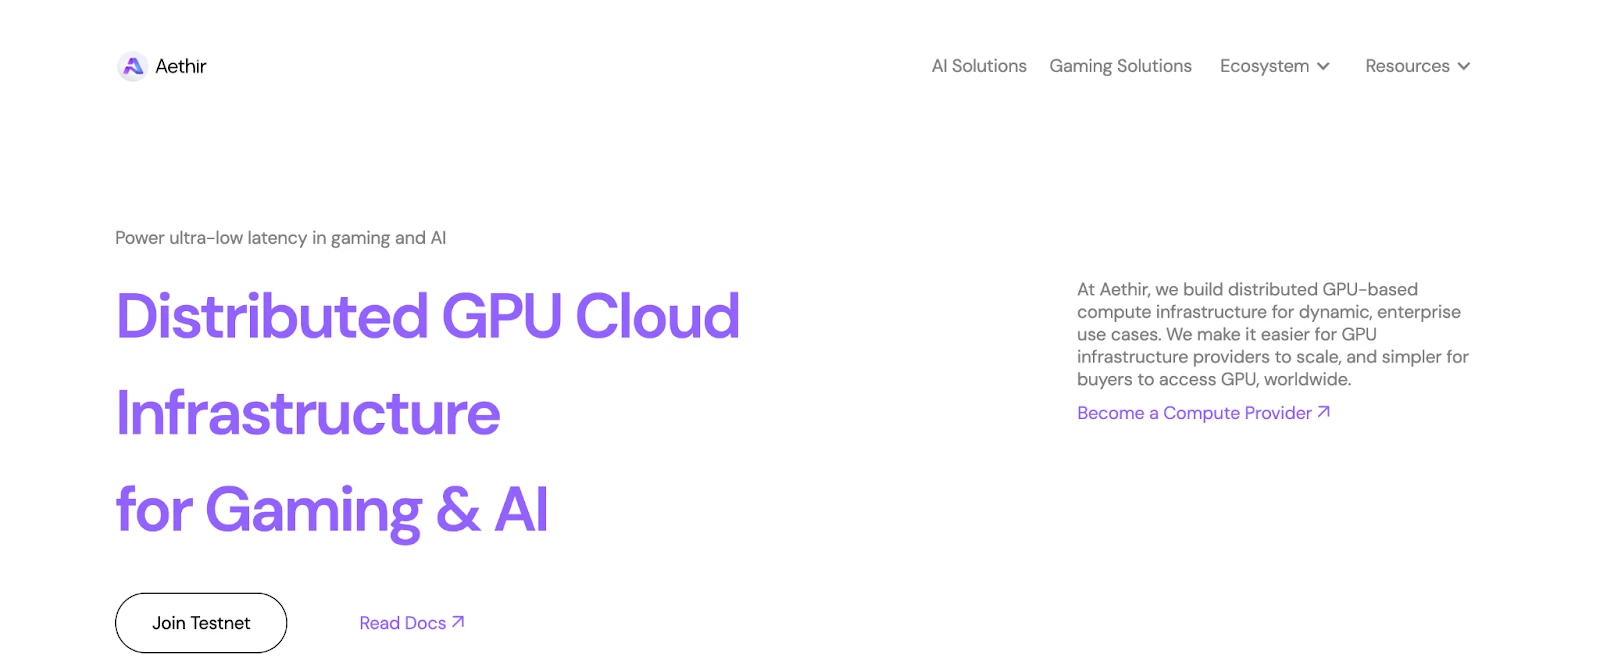Click the 'Infrastructure' headline line
Image resolution: width=1600 pixels, height=666 pixels.
(308, 413)
